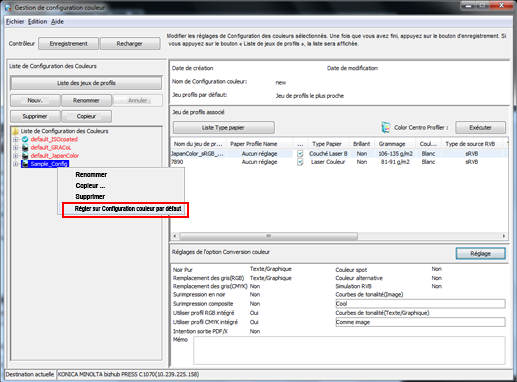
Task: Select the 7890 profile row
Action: pyautogui.click(x=339, y=162)
